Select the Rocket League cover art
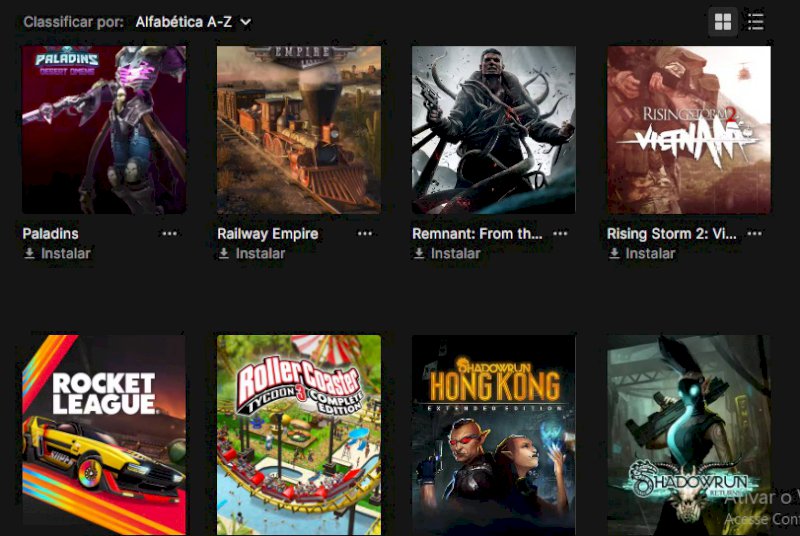800x536 pixels. tap(104, 435)
